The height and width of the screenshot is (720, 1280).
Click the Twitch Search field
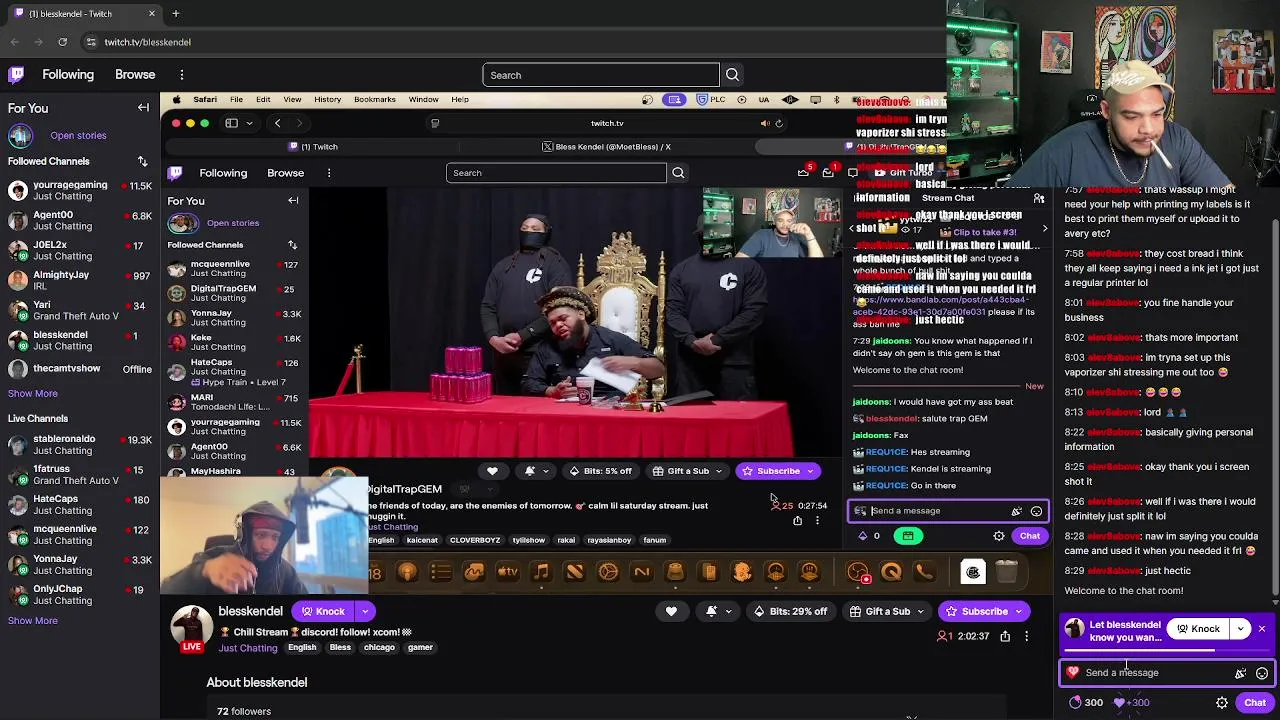click(600, 75)
